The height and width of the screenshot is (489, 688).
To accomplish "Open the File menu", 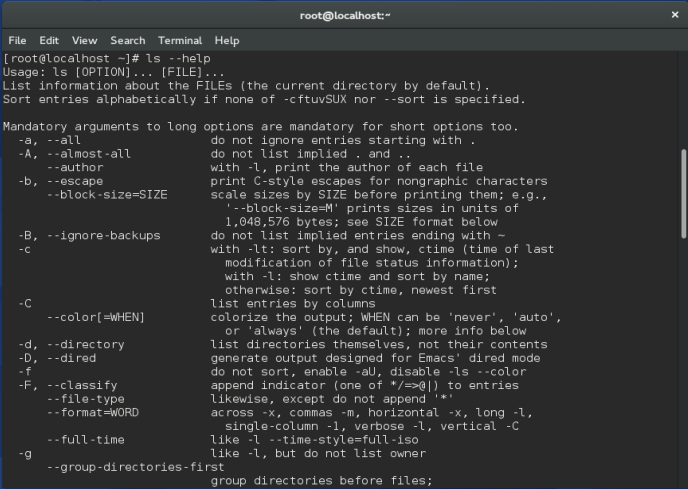I will point(17,40).
